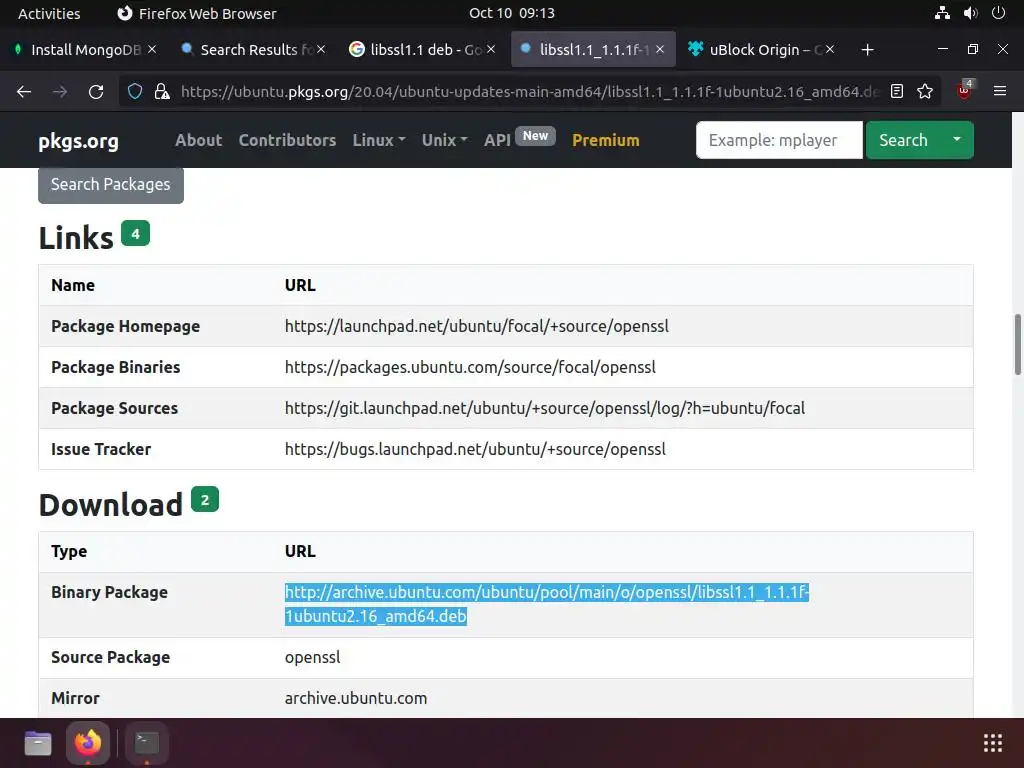The height and width of the screenshot is (768, 1024).
Task: Close the uBlock Origin tab
Action: [x=829, y=50]
